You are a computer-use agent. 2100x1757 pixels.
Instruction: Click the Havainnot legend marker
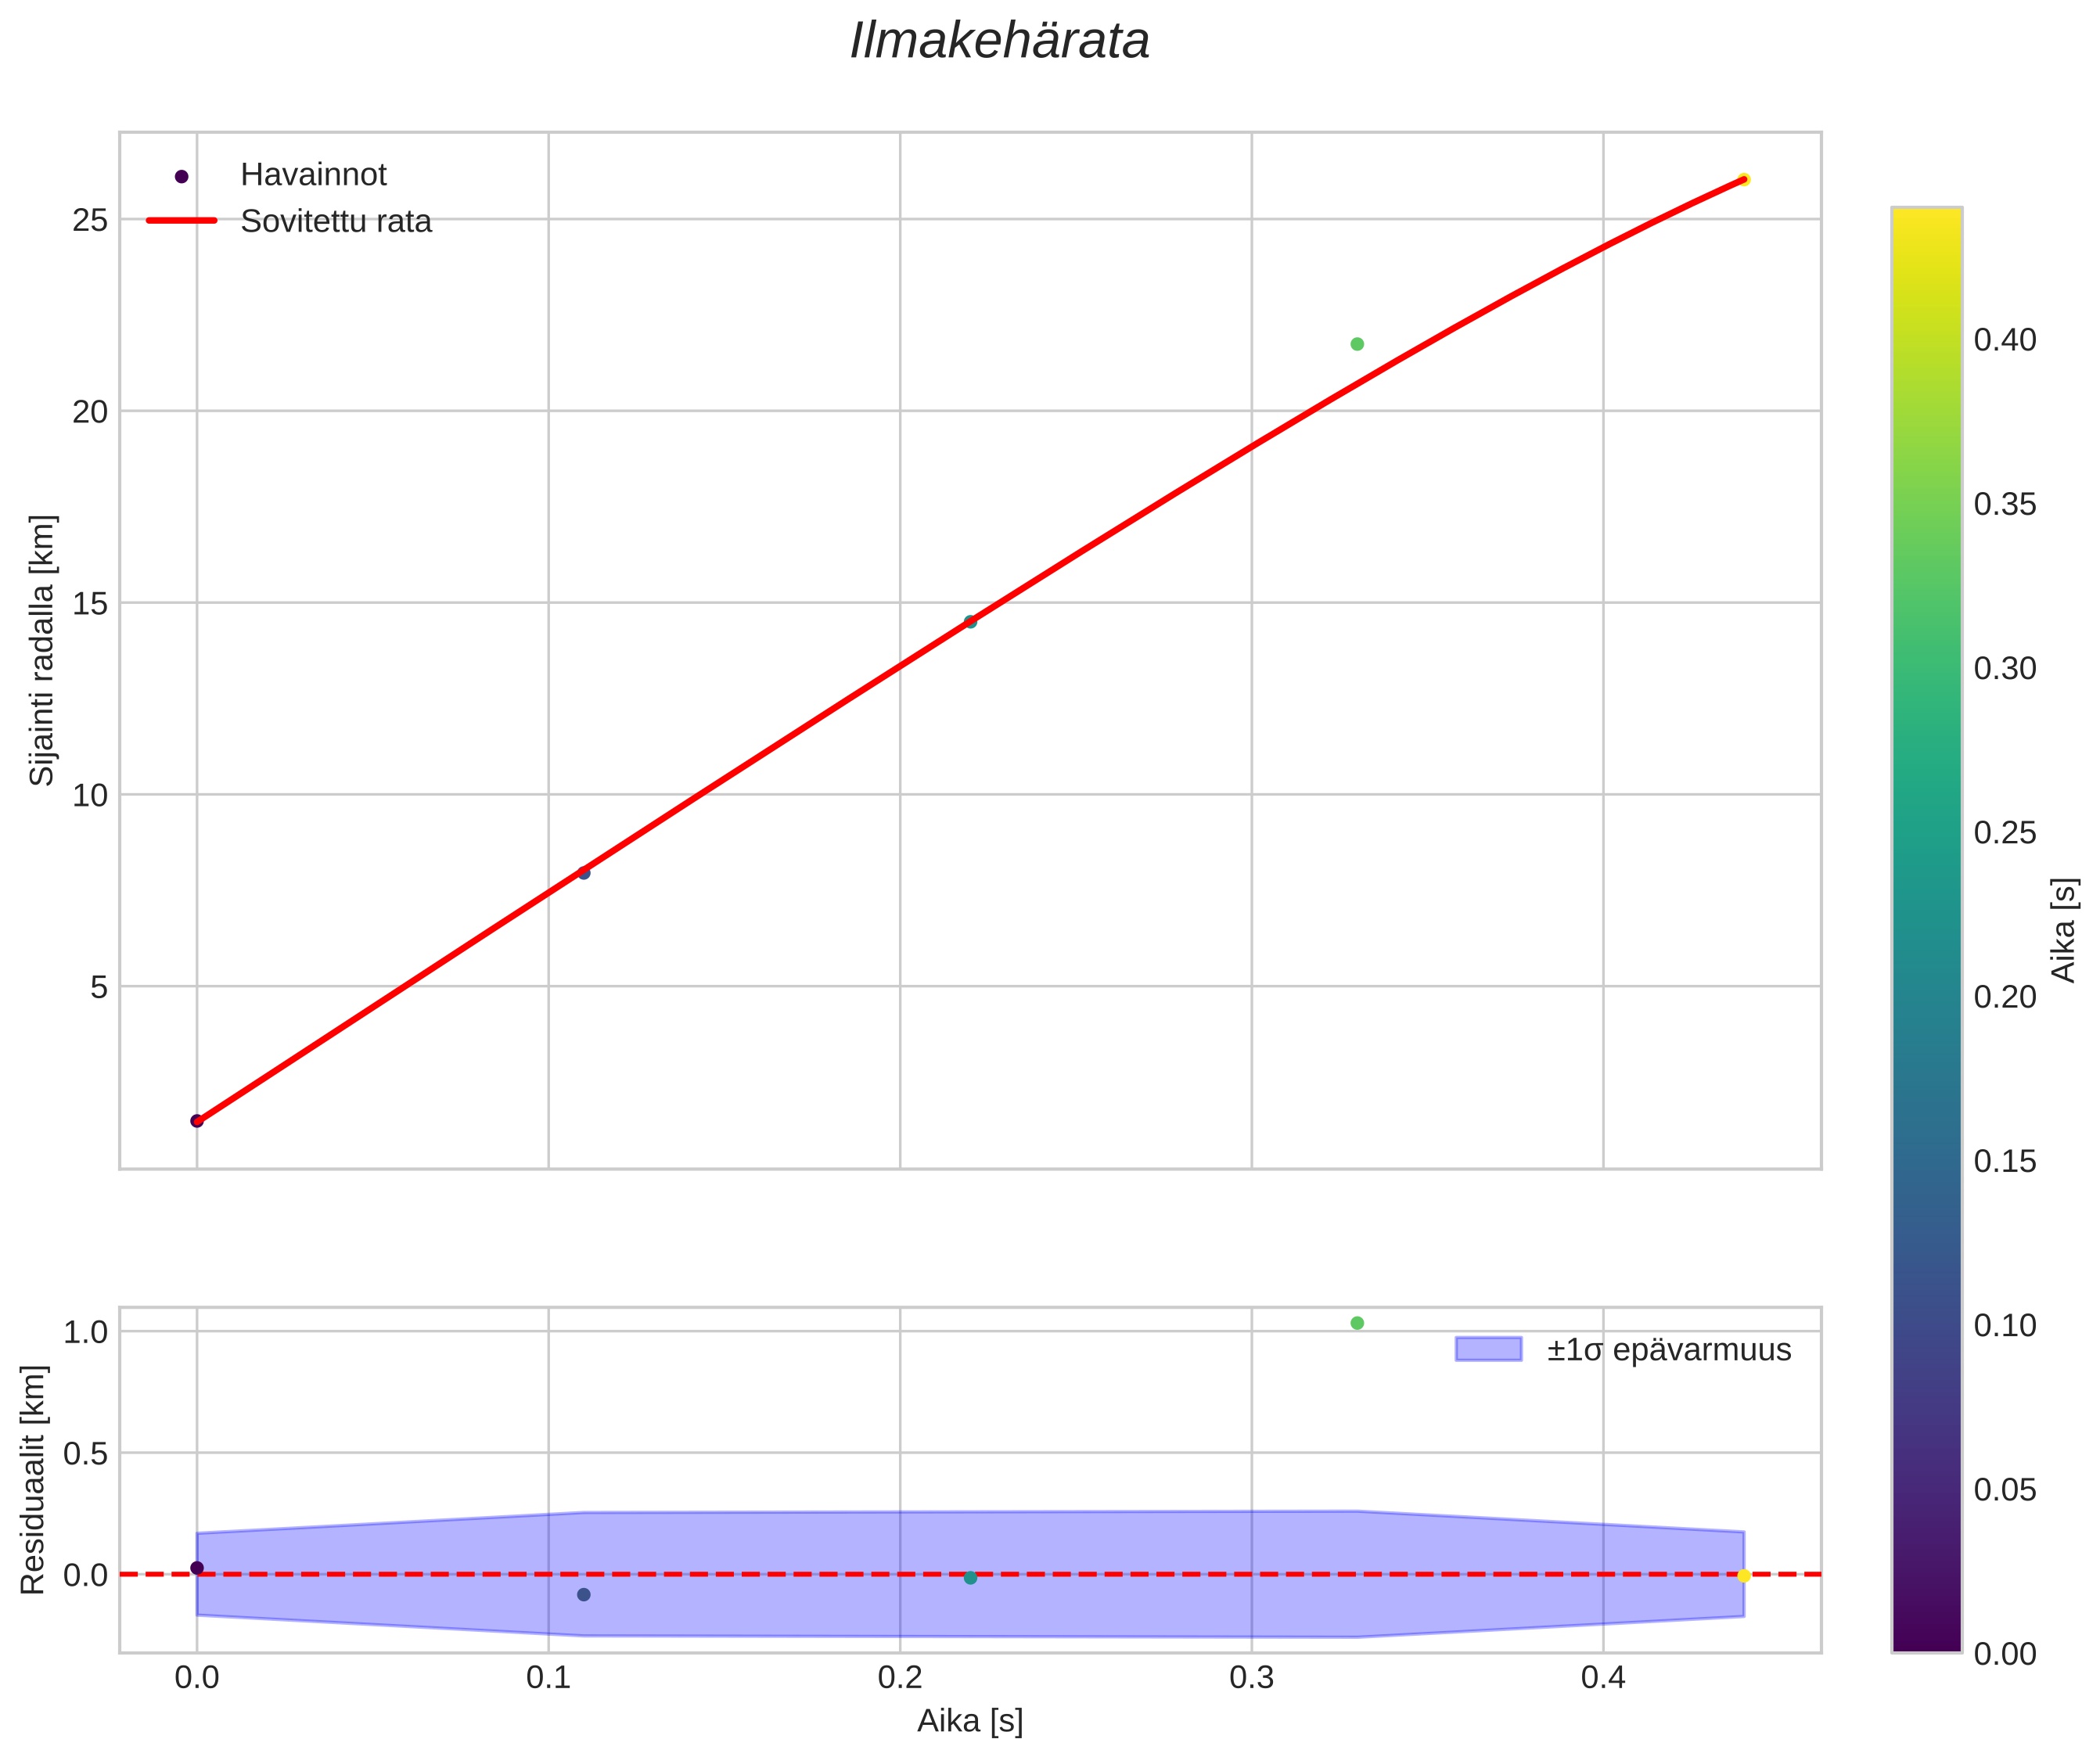[x=181, y=176]
